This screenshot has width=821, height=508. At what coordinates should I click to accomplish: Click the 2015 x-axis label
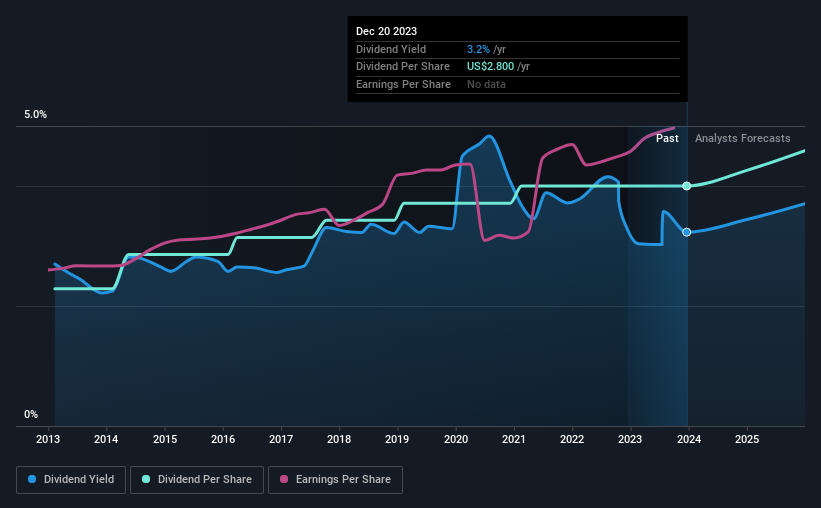coord(165,439)
